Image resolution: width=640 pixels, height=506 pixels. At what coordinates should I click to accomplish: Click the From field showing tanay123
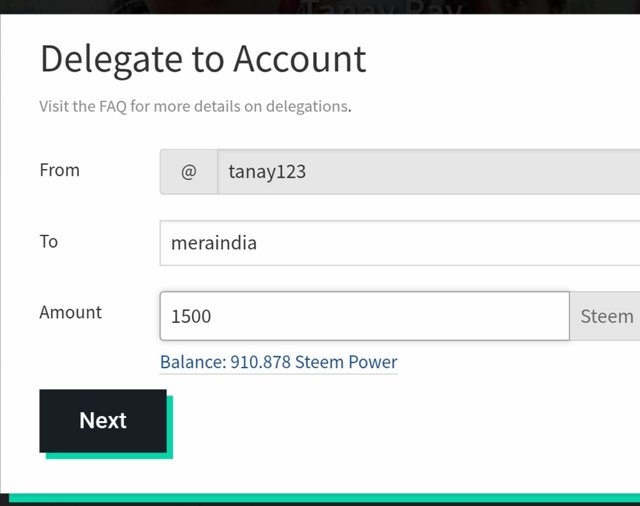(x=429, y=172)
